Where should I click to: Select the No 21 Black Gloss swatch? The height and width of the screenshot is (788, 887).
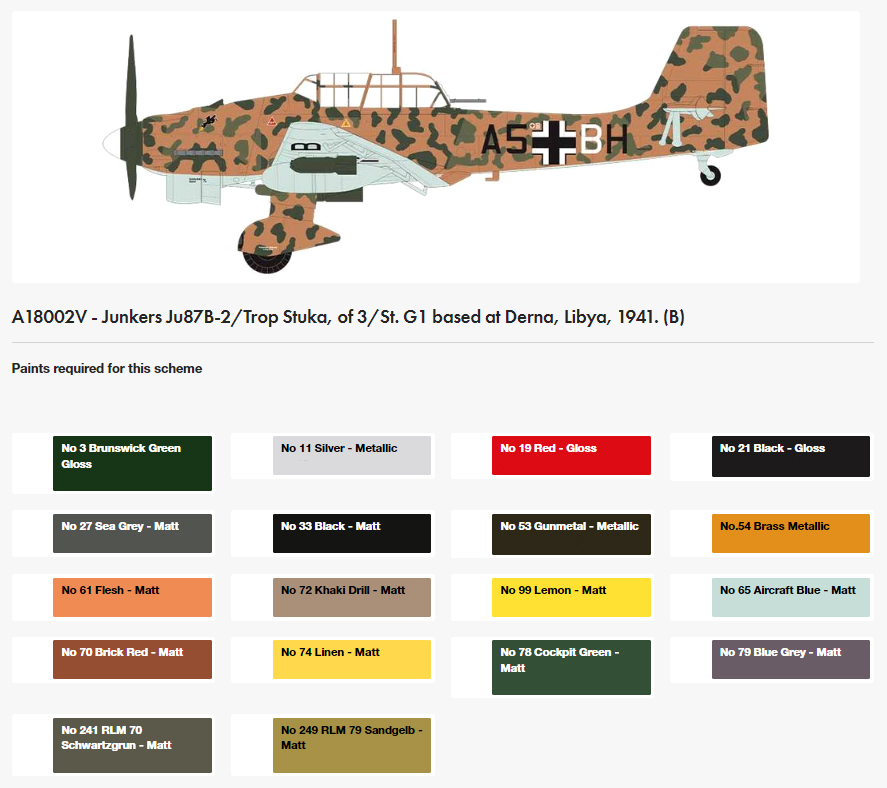tap(791, 456)
